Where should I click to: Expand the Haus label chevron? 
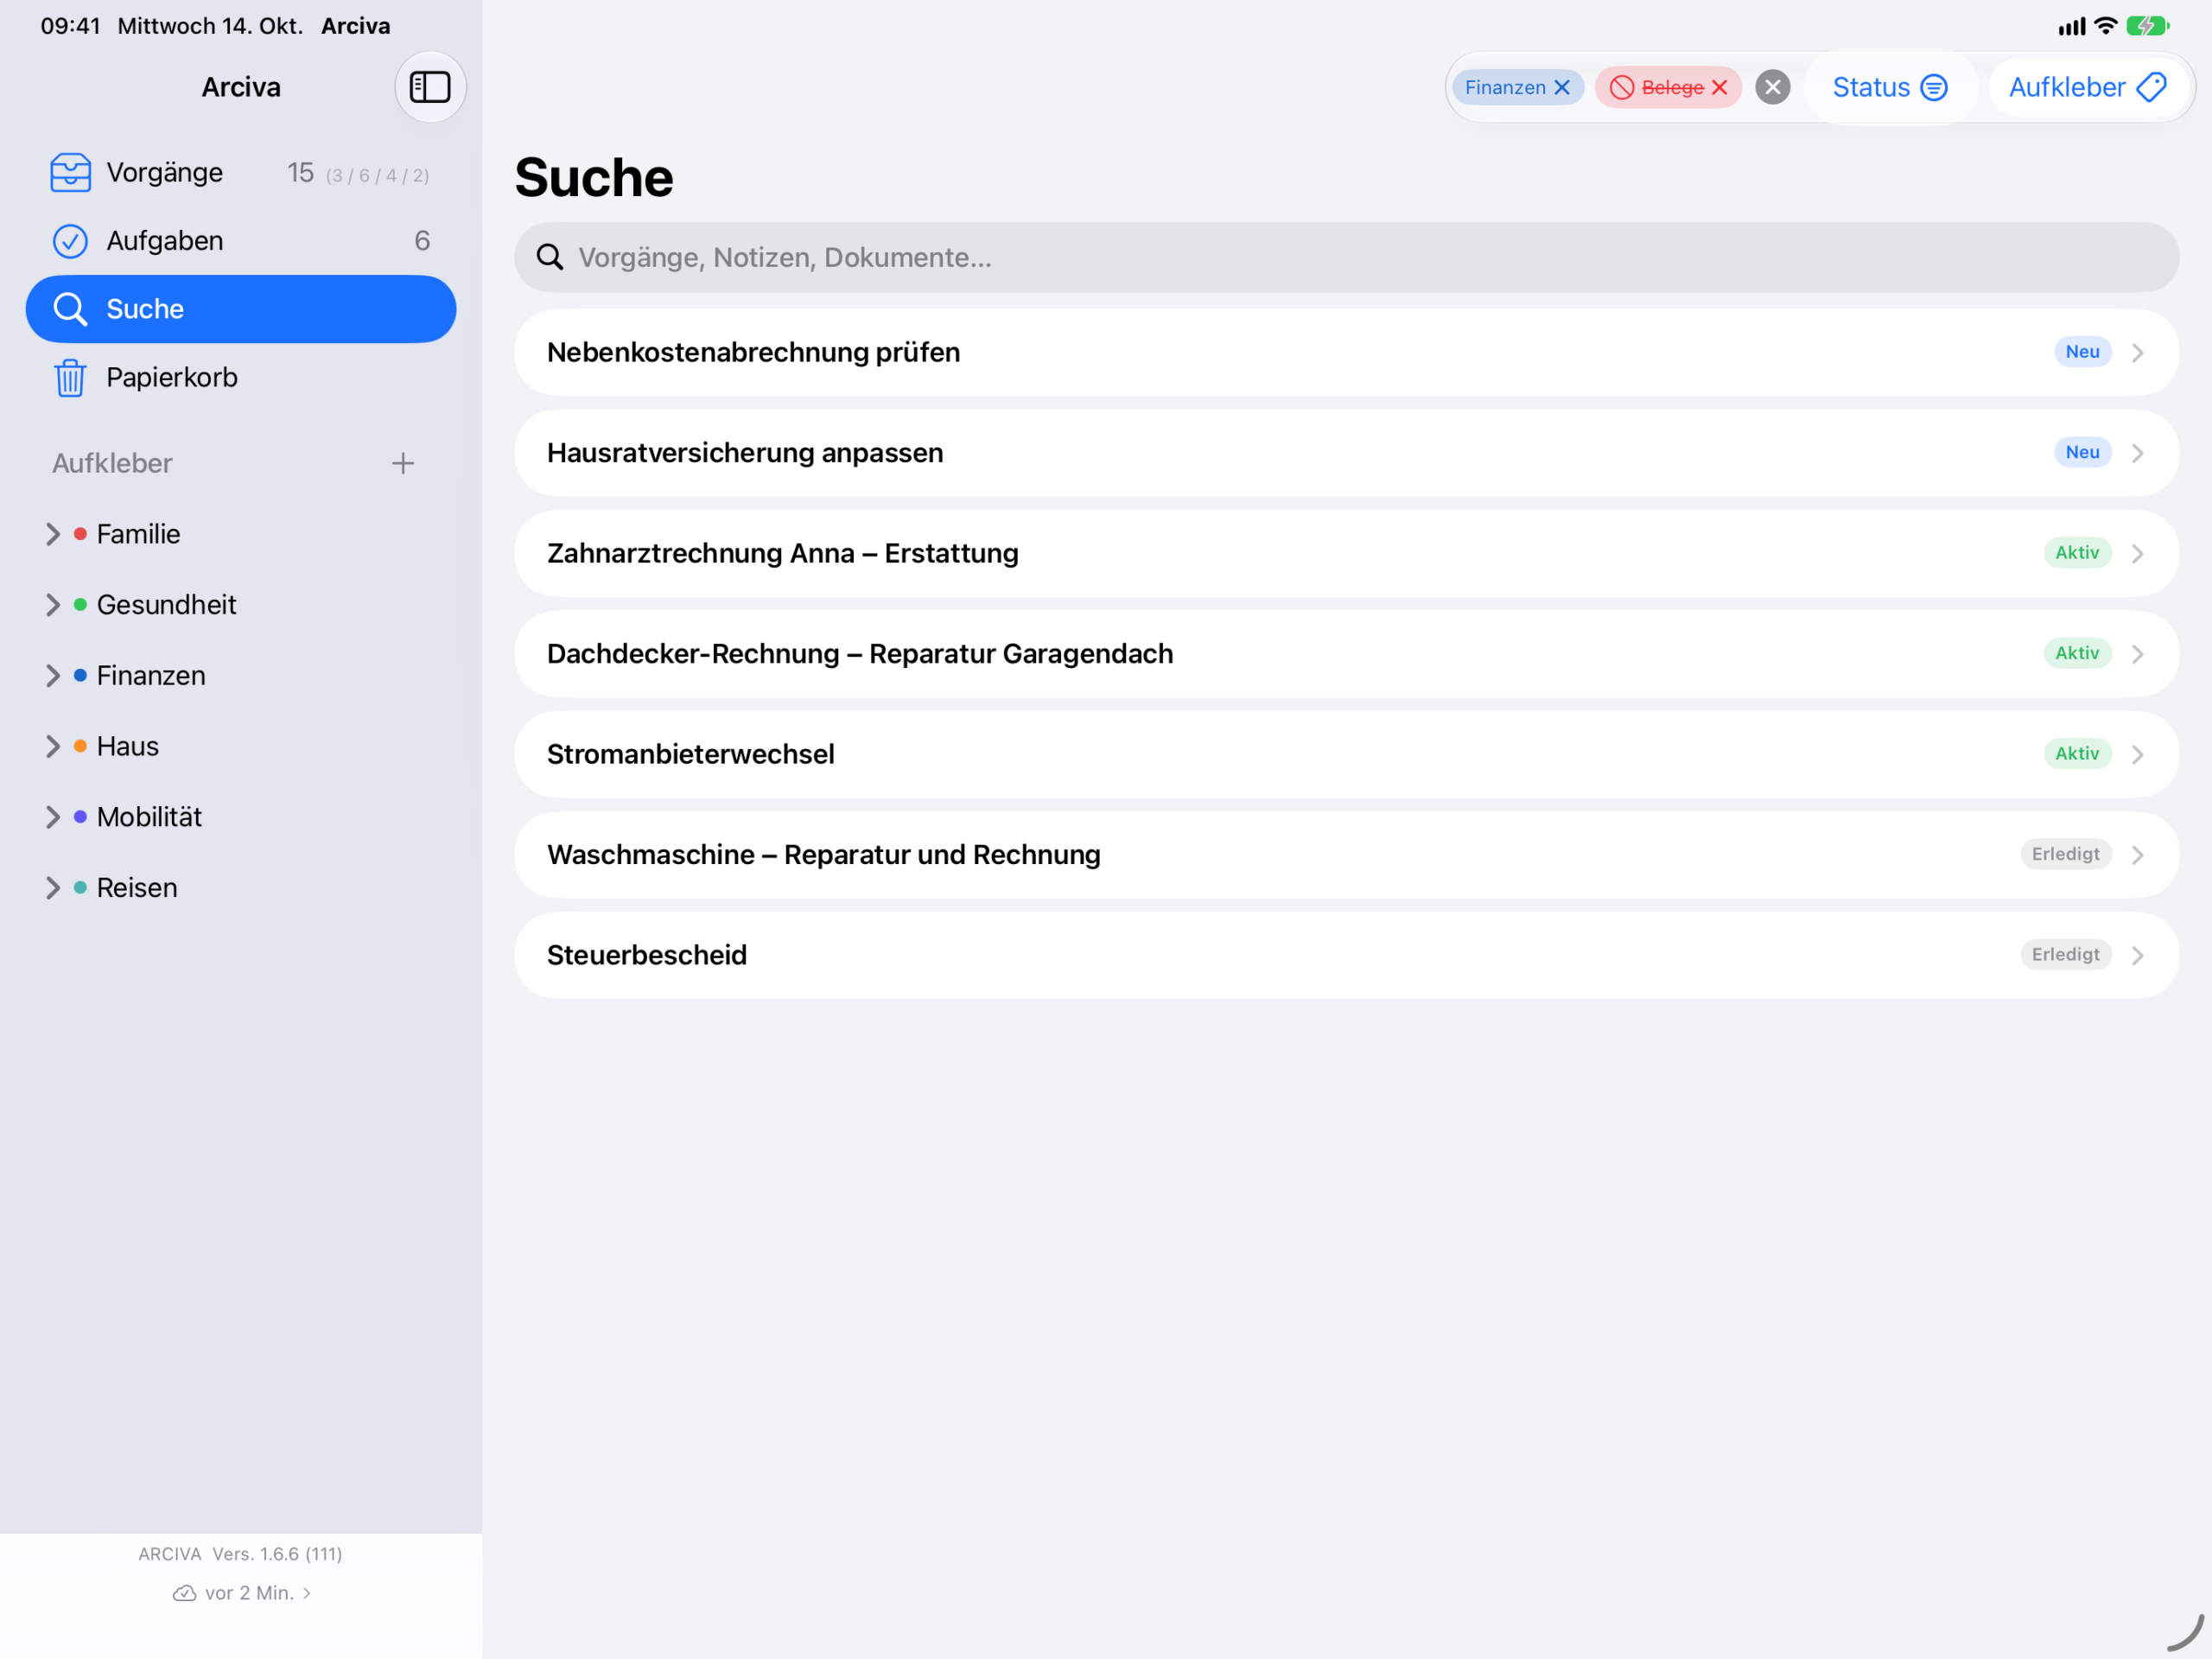tap(53, 746)
